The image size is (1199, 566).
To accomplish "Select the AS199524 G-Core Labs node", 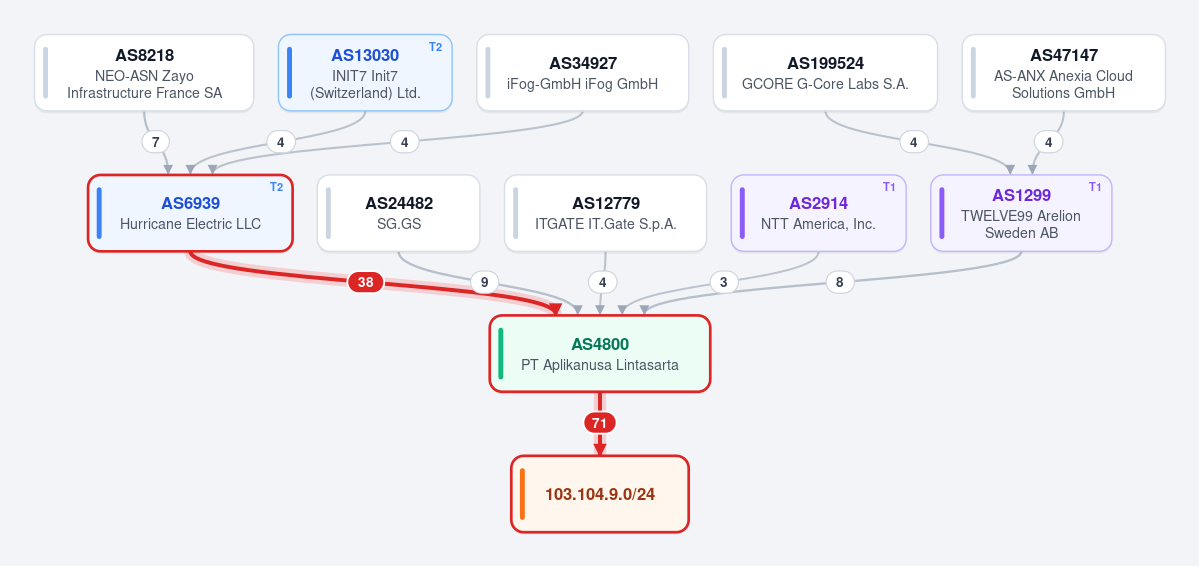I will pyautogui.click(x=825, y=73).
